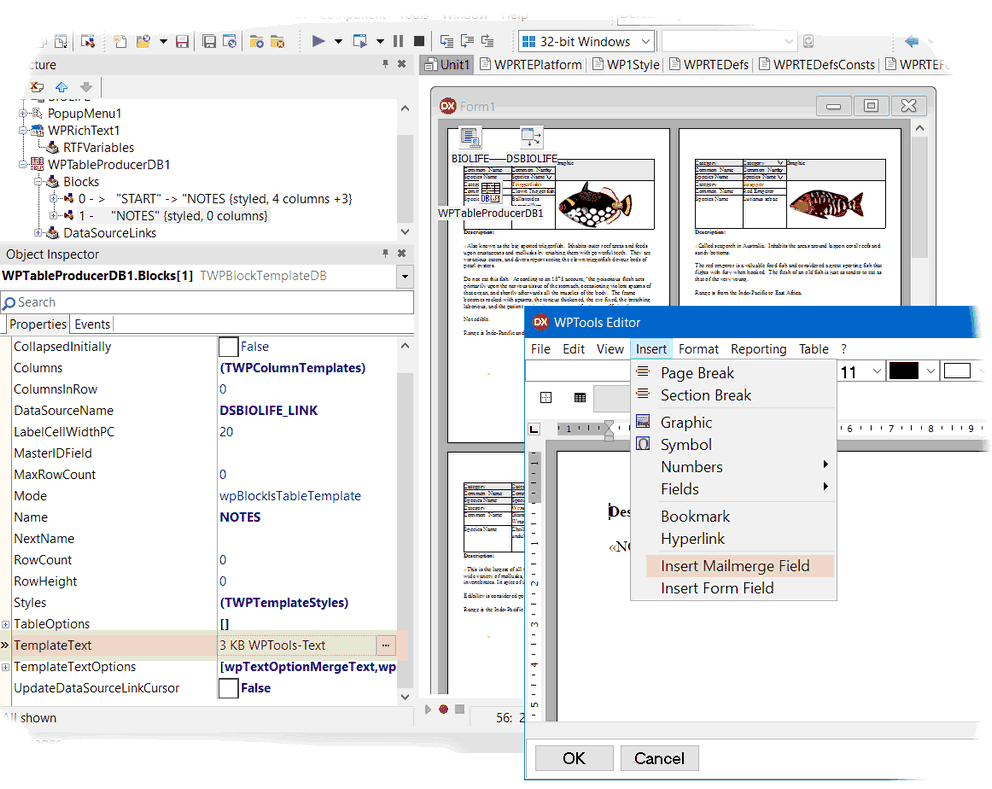
Task: Select Insert Mailmerge Field menu item
Action: pyautogui.click(x=734, y=566)
